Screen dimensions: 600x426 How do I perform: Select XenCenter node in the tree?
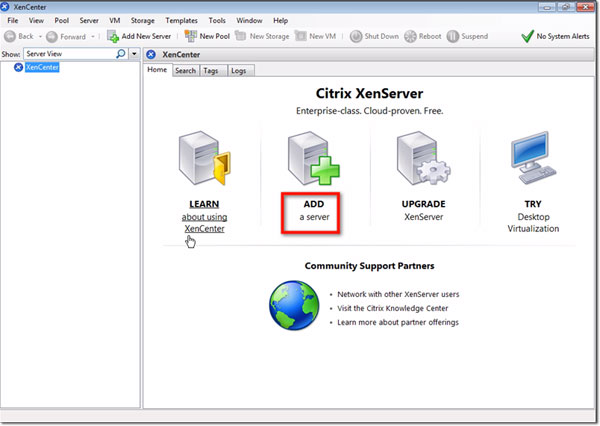click(42, 67)
